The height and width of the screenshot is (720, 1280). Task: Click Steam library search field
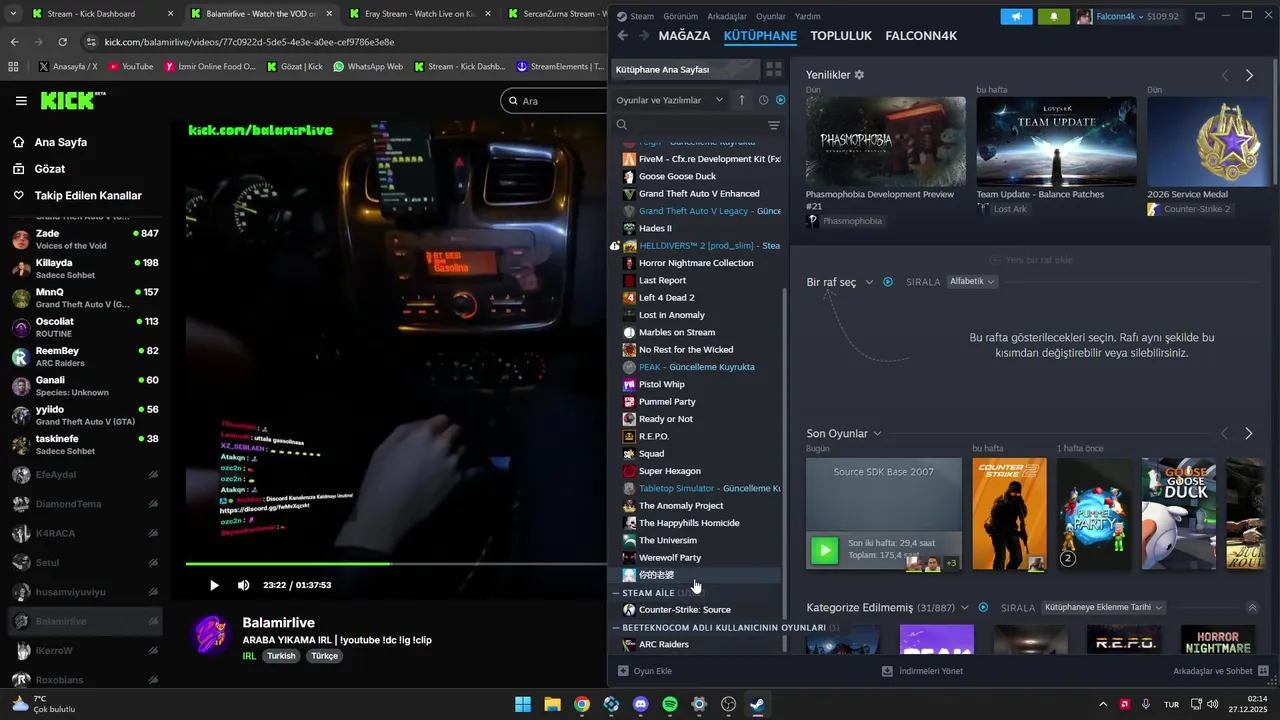pos(688,125)
